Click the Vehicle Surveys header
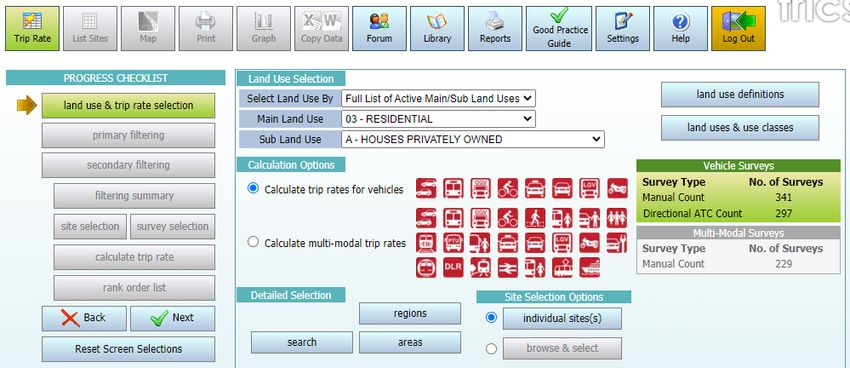This screenshot has height=368, width=850. click(738, 166)
